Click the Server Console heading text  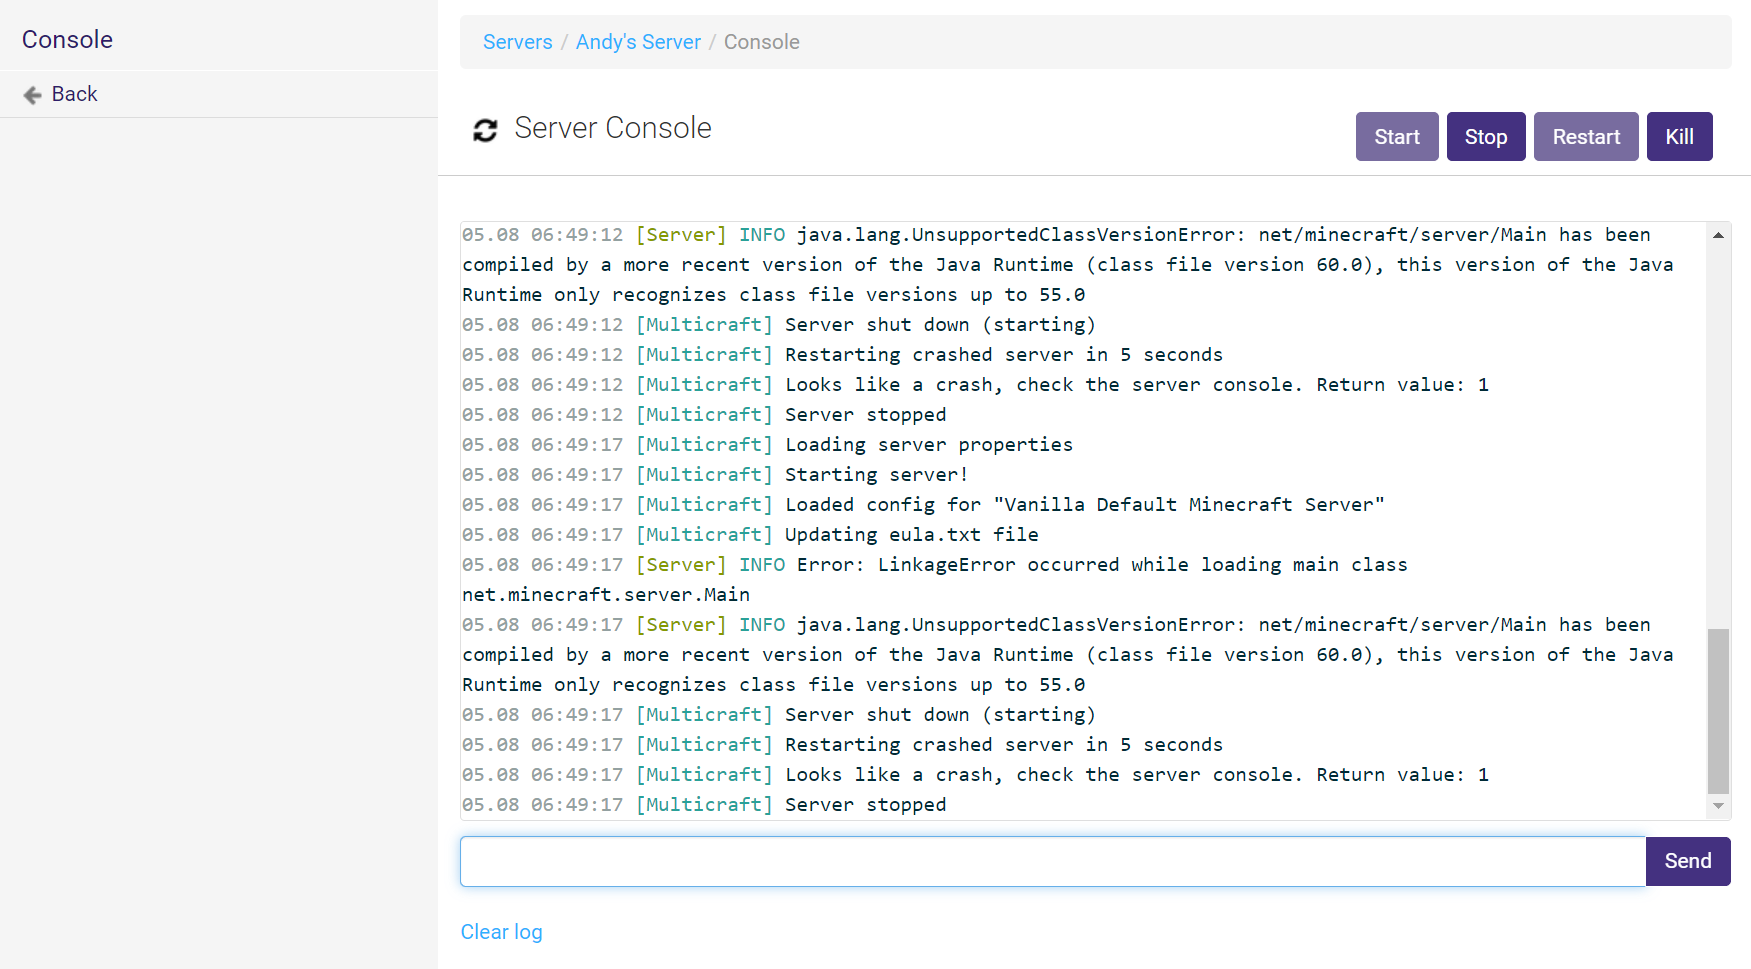click(613, 128)
